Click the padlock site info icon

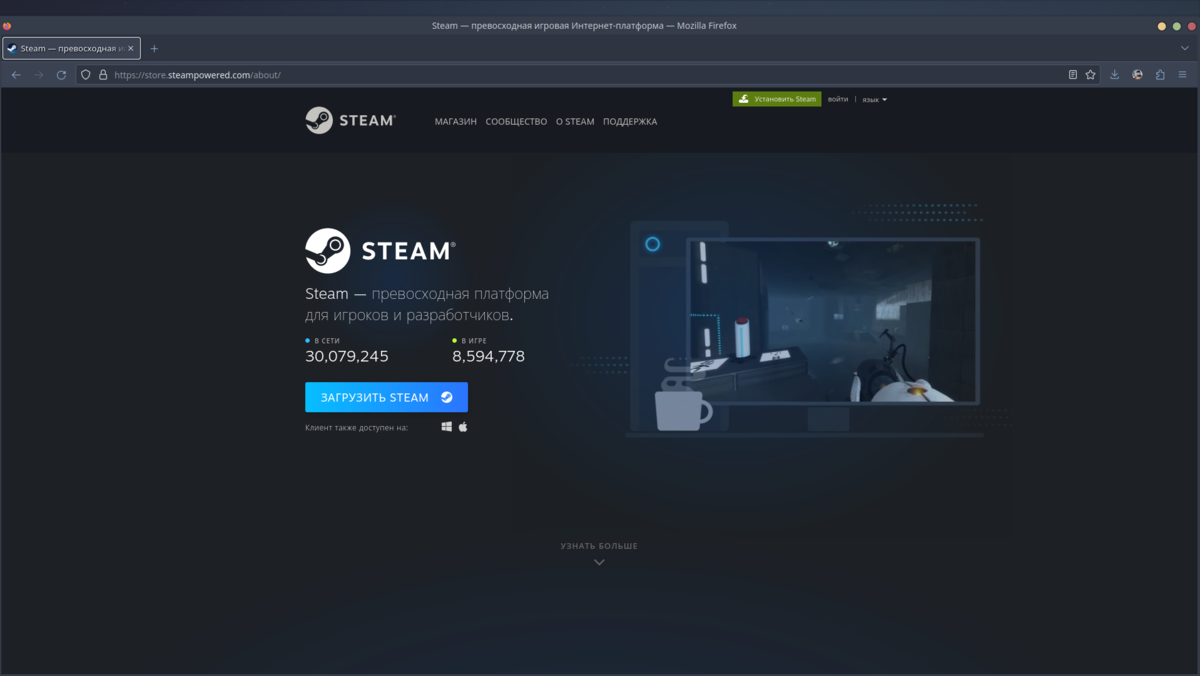pyautogui.click(x=102, y=75)
